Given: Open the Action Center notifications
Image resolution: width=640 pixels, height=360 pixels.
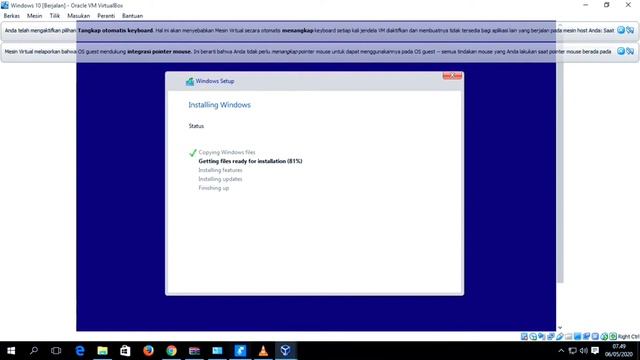Looking at the screenshot, I should coord(595,351).
